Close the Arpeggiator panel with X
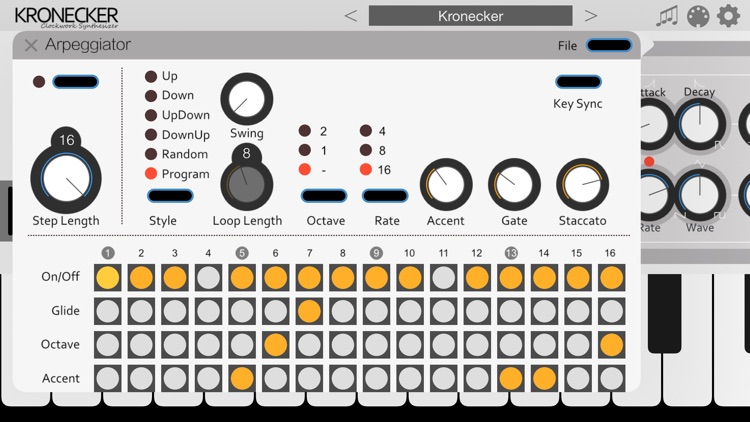The height and width of the screenshot is (422, 750). click(31, 45)
